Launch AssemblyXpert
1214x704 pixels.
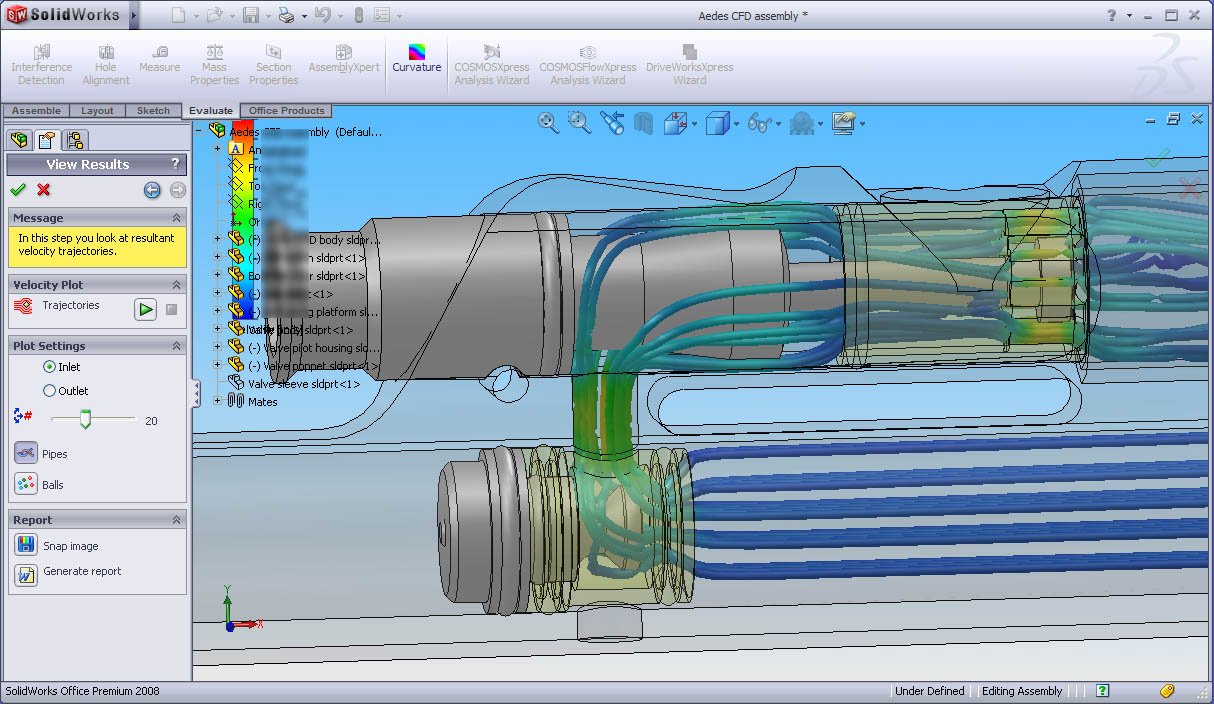click(344, 59)
